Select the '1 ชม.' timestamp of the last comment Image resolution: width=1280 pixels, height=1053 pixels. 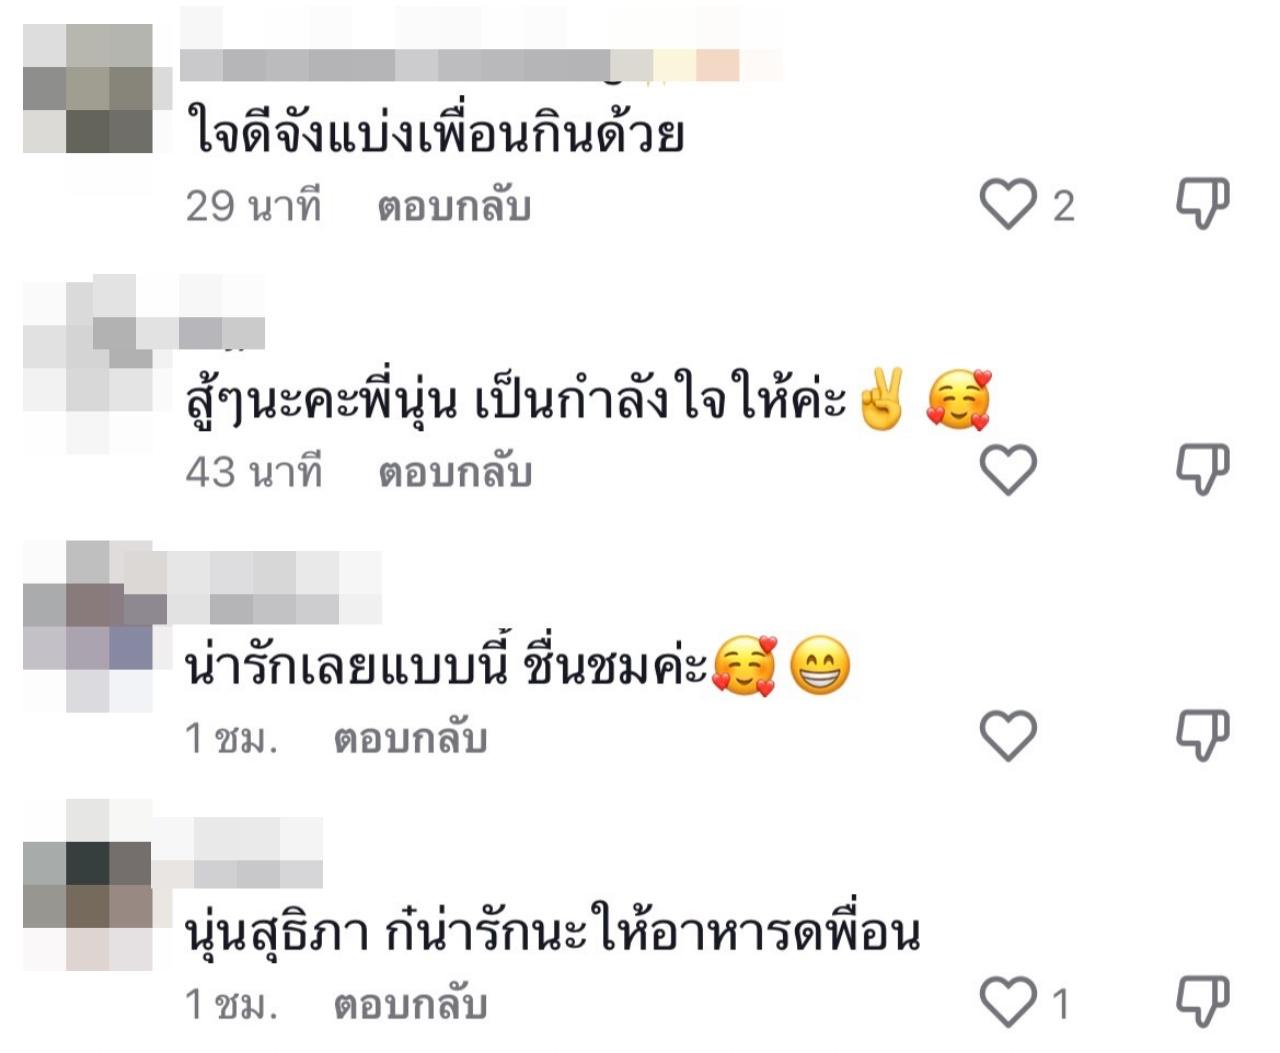point(231,1004)
